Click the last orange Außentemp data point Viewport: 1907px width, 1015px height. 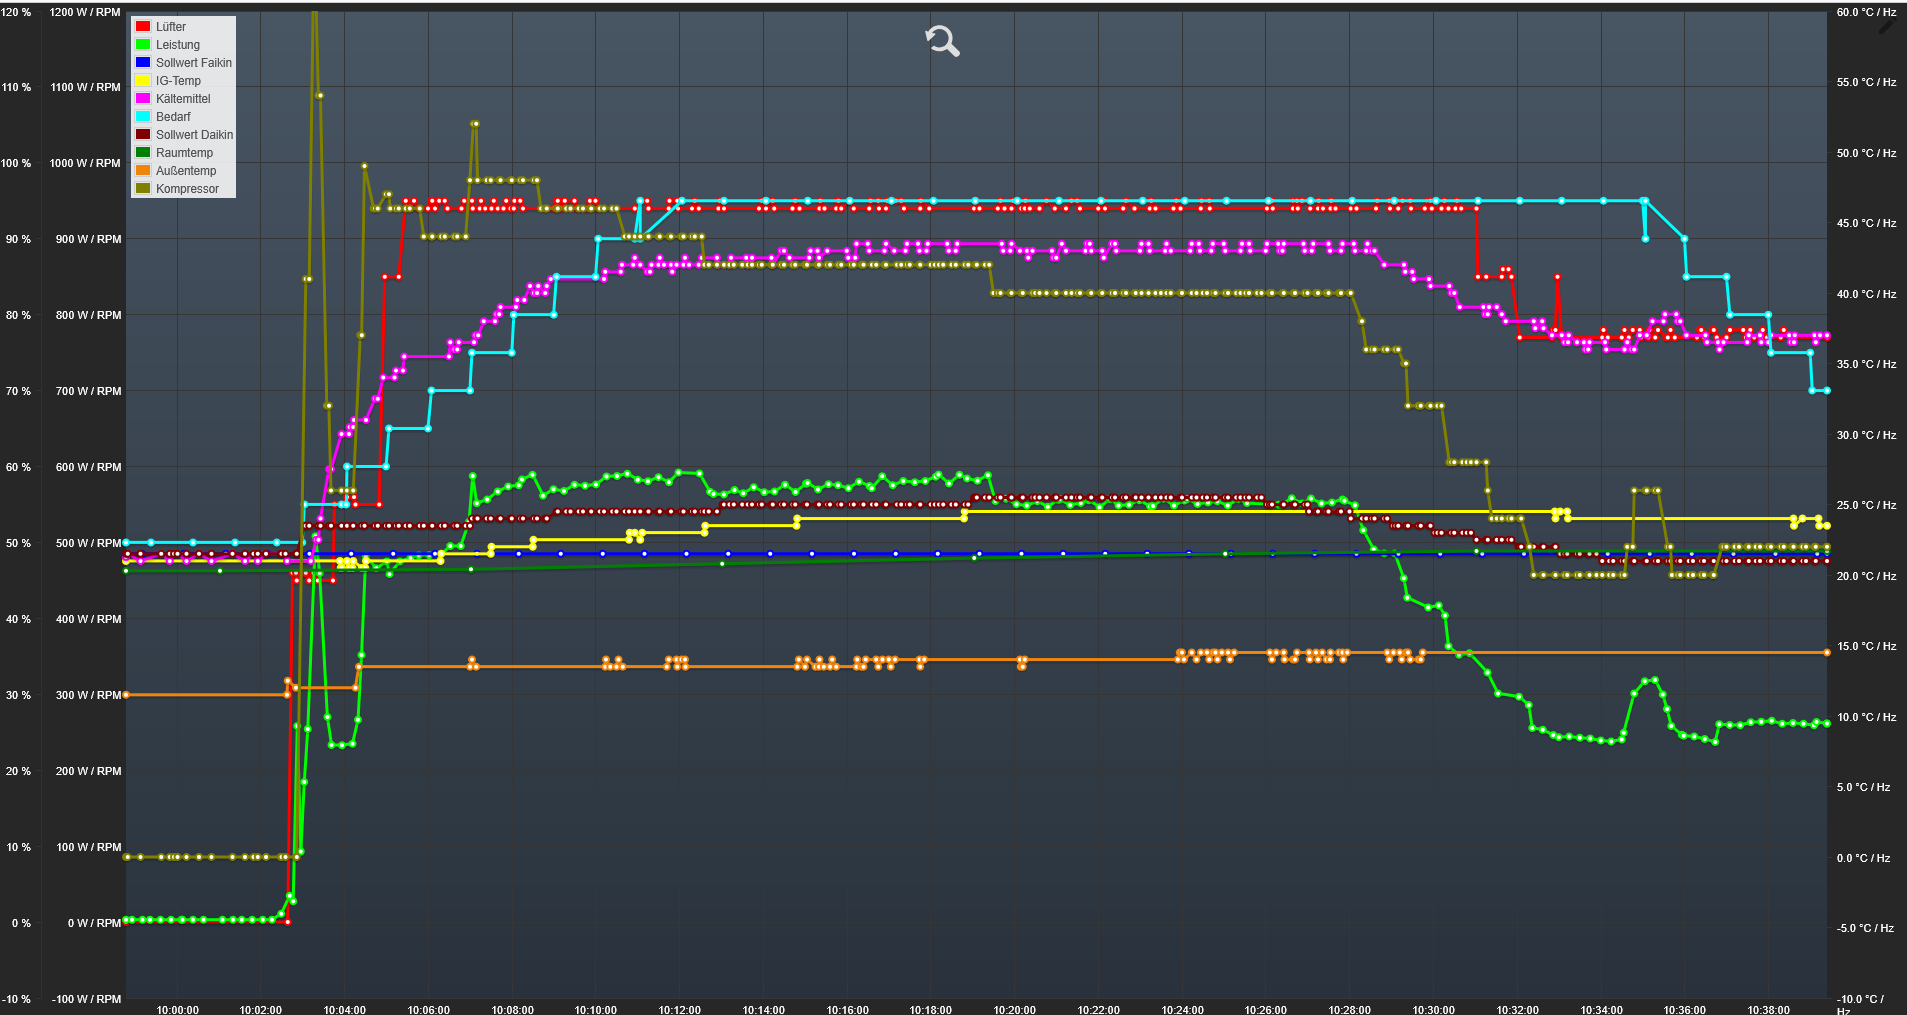[1826, 652]
